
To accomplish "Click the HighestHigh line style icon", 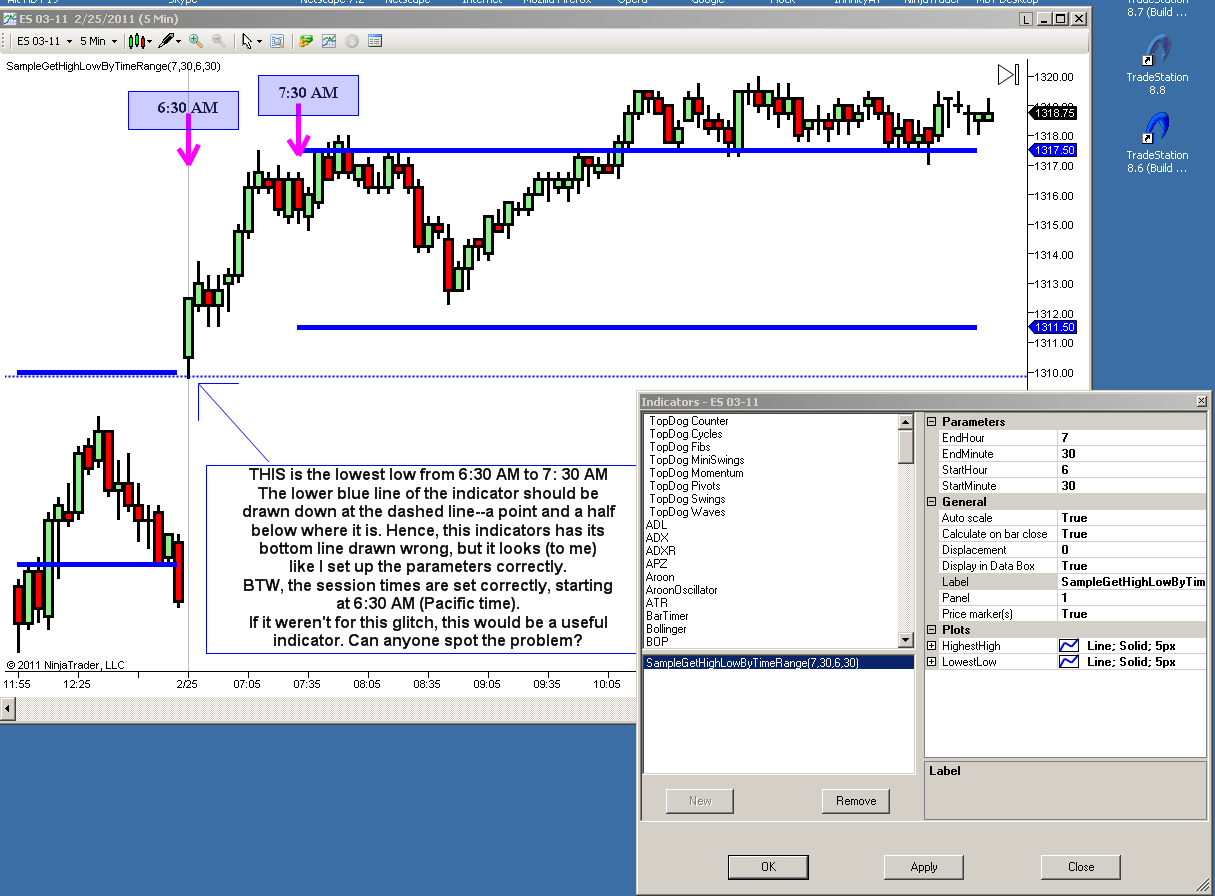I will point(1069,646).
